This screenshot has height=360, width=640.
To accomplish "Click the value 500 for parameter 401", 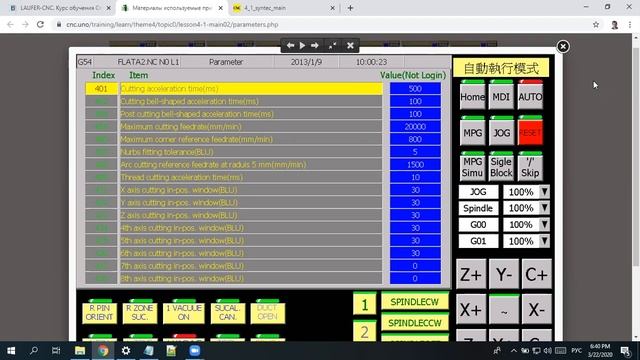I will [x=415, y=89].
